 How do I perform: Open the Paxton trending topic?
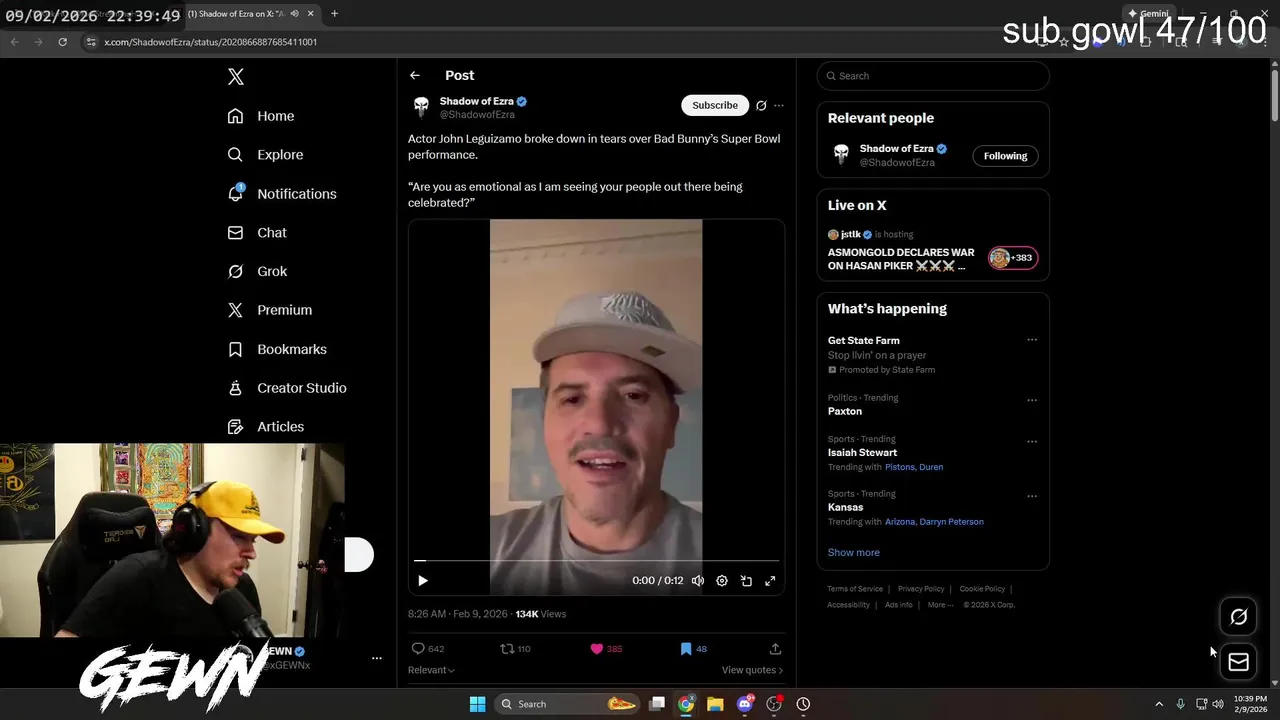click(845, 411)
